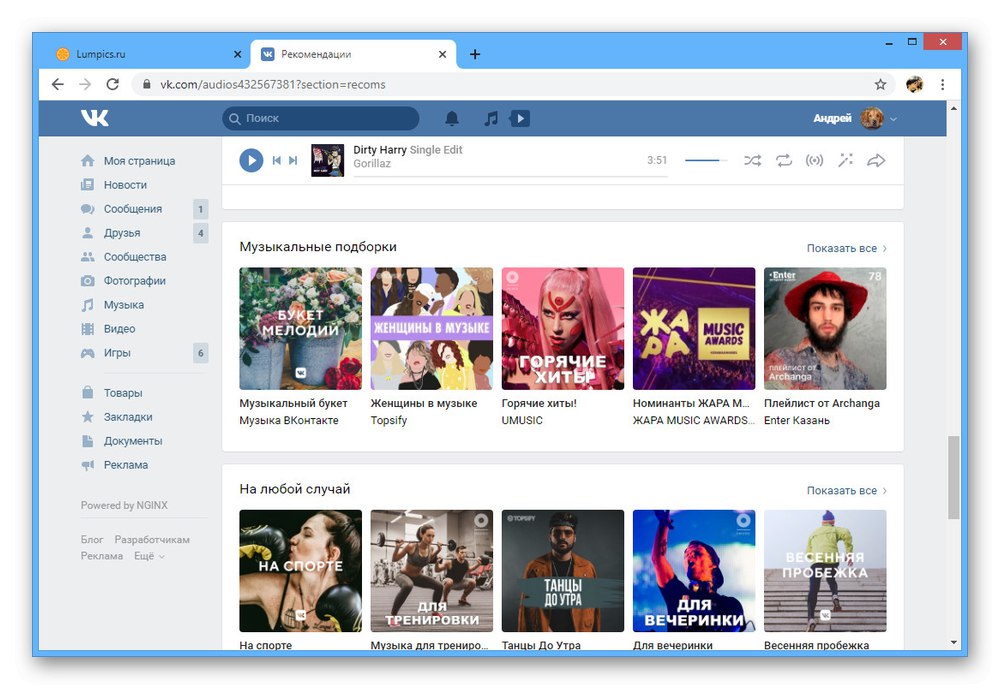The width and height of the screenshot is (1000, 689).
Task: Click the Игры counter badge 6
Action: coord(200,353)
